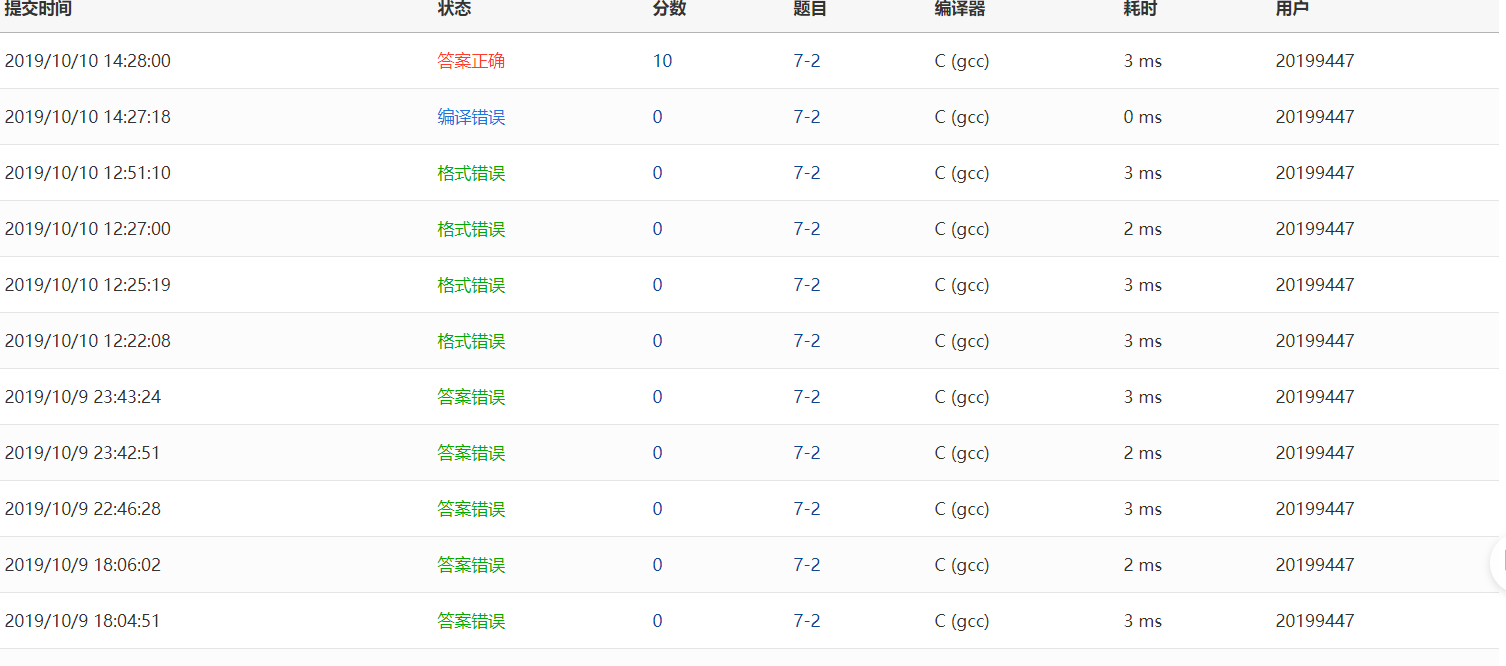
Task: Click score 0 in the 12:25:19 row
Action: point(657,285)
